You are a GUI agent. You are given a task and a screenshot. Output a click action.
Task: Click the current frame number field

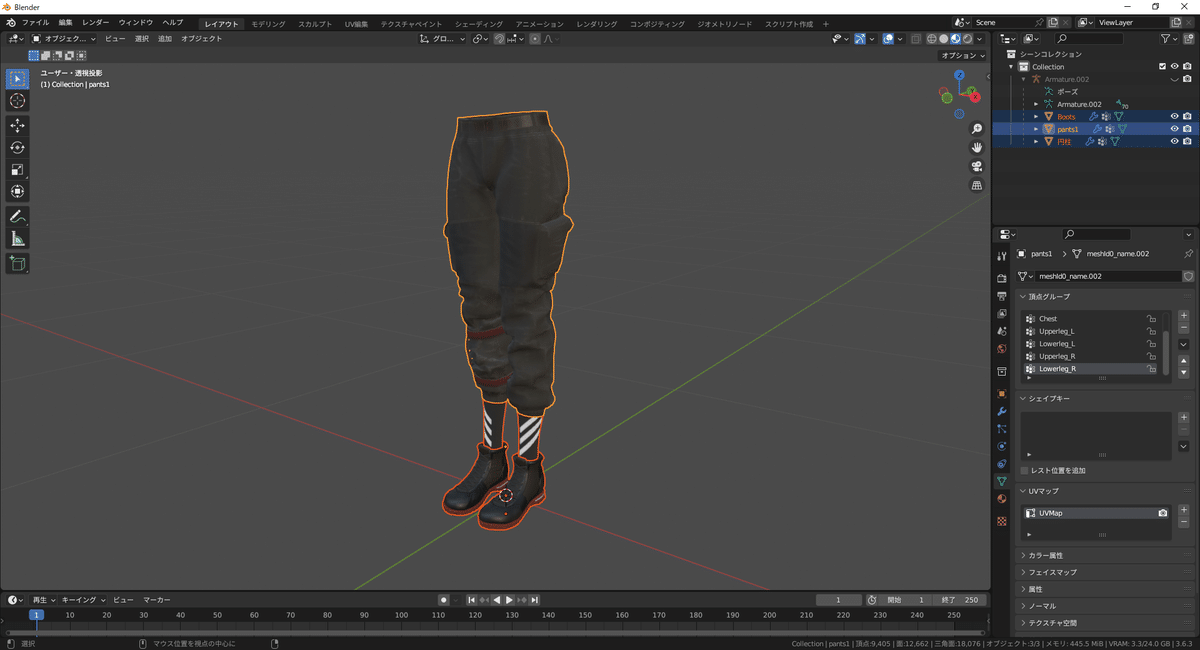pos(838,600)
